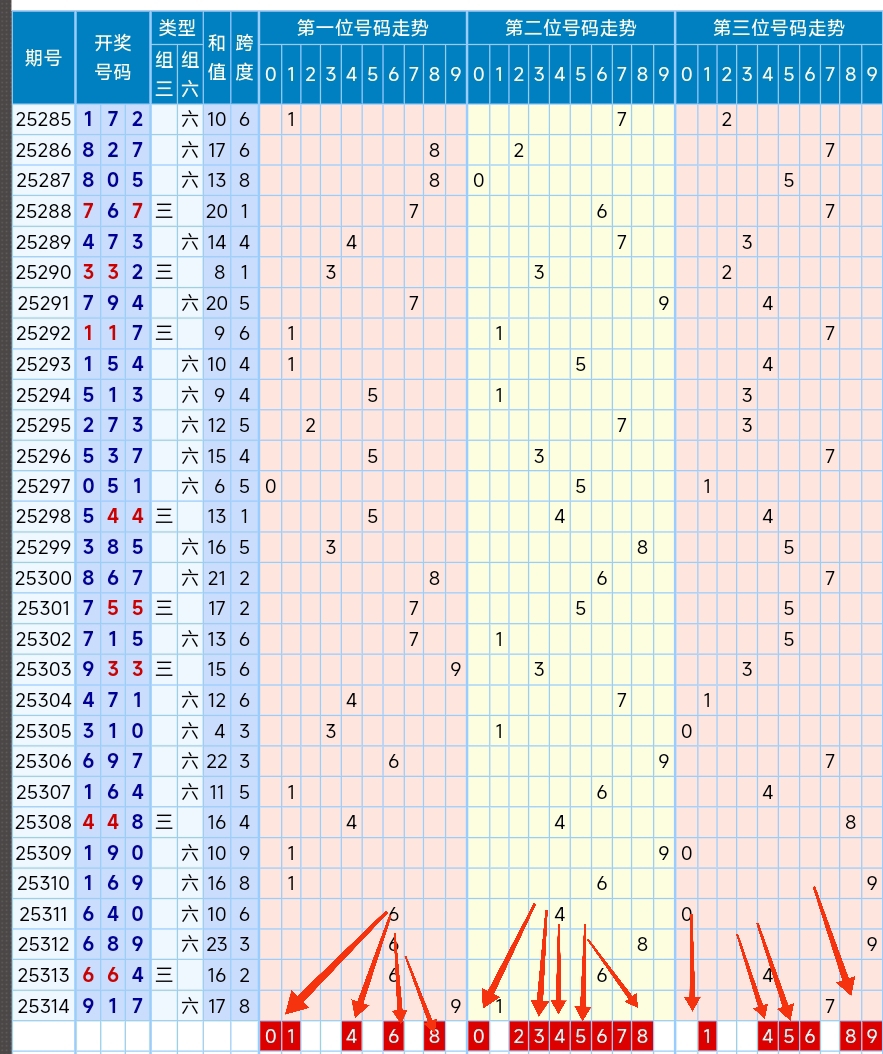Image resolution: width=883 pixels, height=1054 pixels.
Task: Click the 组六 sub-header under 类型
Action: click(190, 74)
